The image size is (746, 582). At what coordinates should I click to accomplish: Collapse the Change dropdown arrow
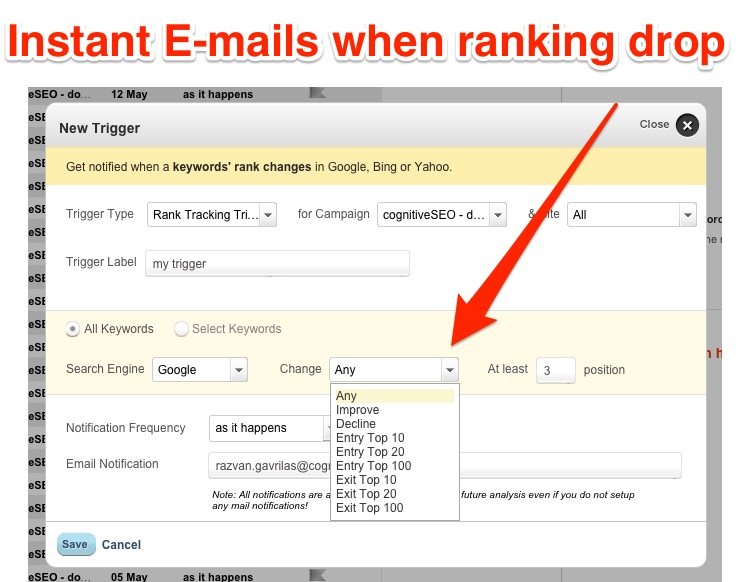pyautogui.click(x=449, y=370)
